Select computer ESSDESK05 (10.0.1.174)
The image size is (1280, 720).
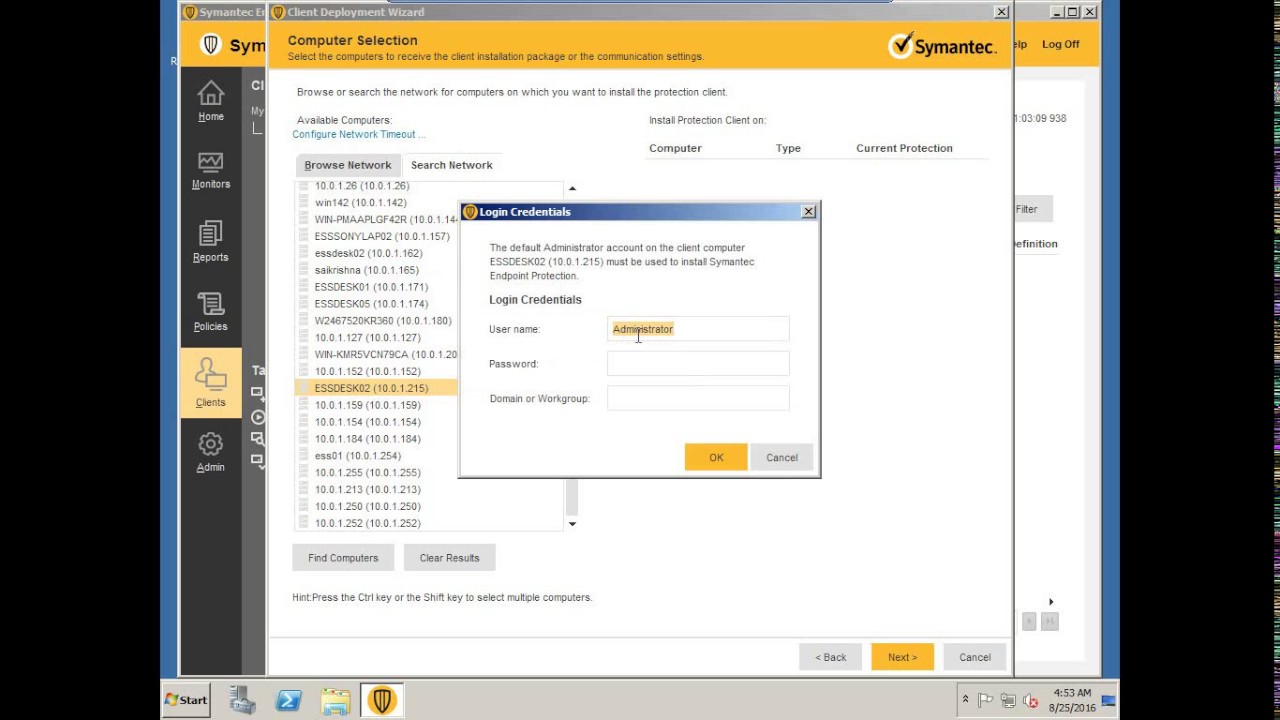click(x=371, y=304)
